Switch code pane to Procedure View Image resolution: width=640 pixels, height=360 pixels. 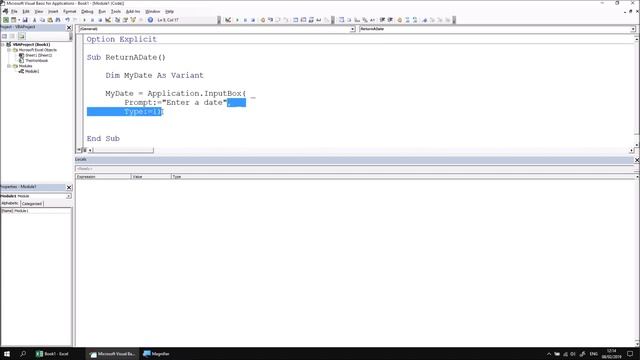[79, 150]
